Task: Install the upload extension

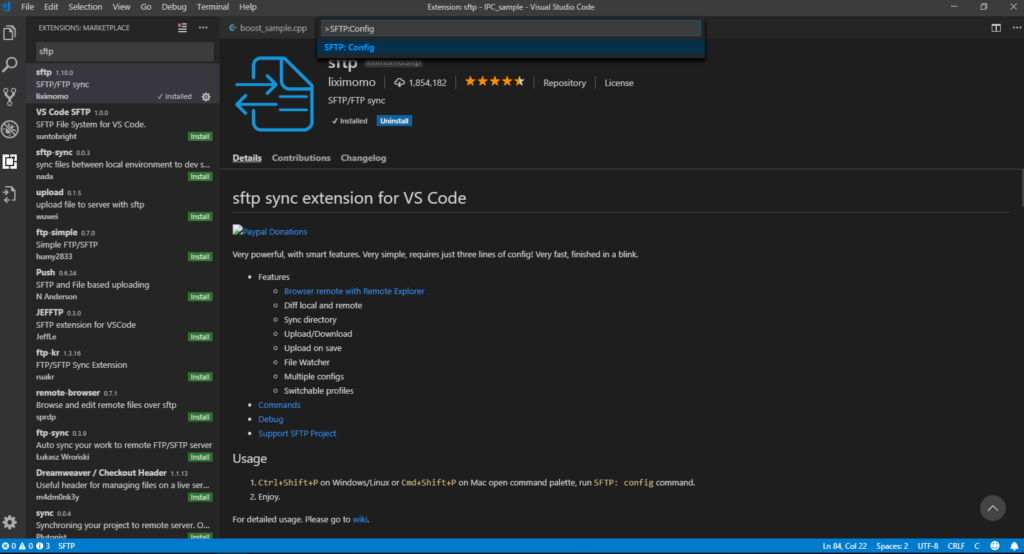Action: (200, 216)
